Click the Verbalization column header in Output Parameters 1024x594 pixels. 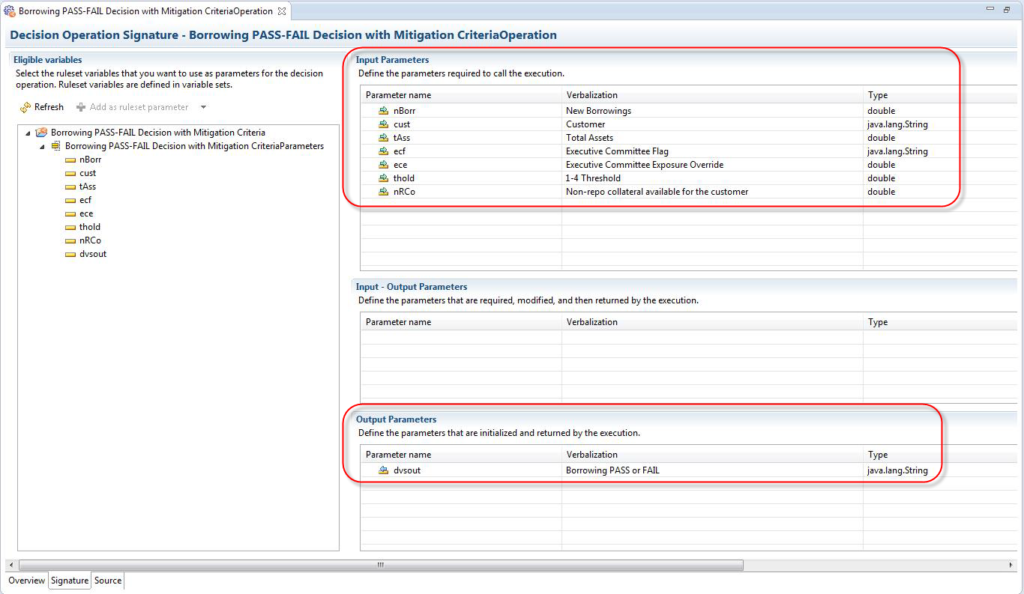pos(592,455)
